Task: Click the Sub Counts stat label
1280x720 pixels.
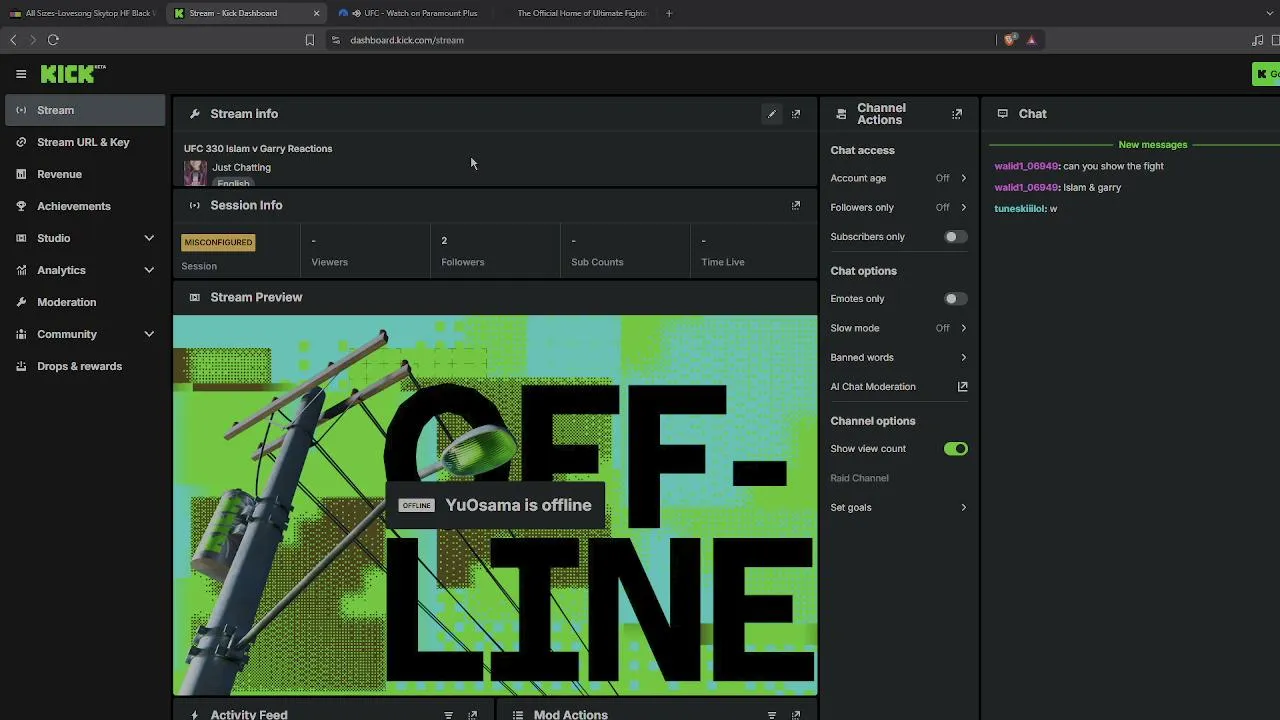Action: click(597, 262)
